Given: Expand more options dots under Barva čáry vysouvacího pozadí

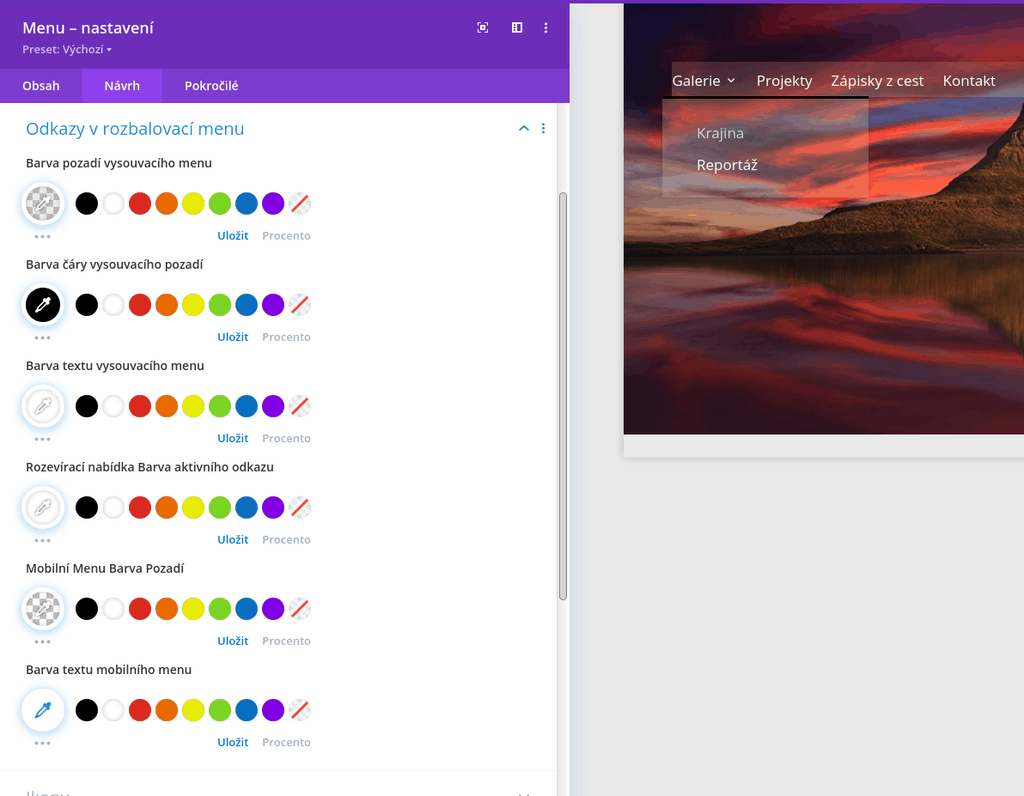Looking at the screenshot, I should (x=42, y=338).
